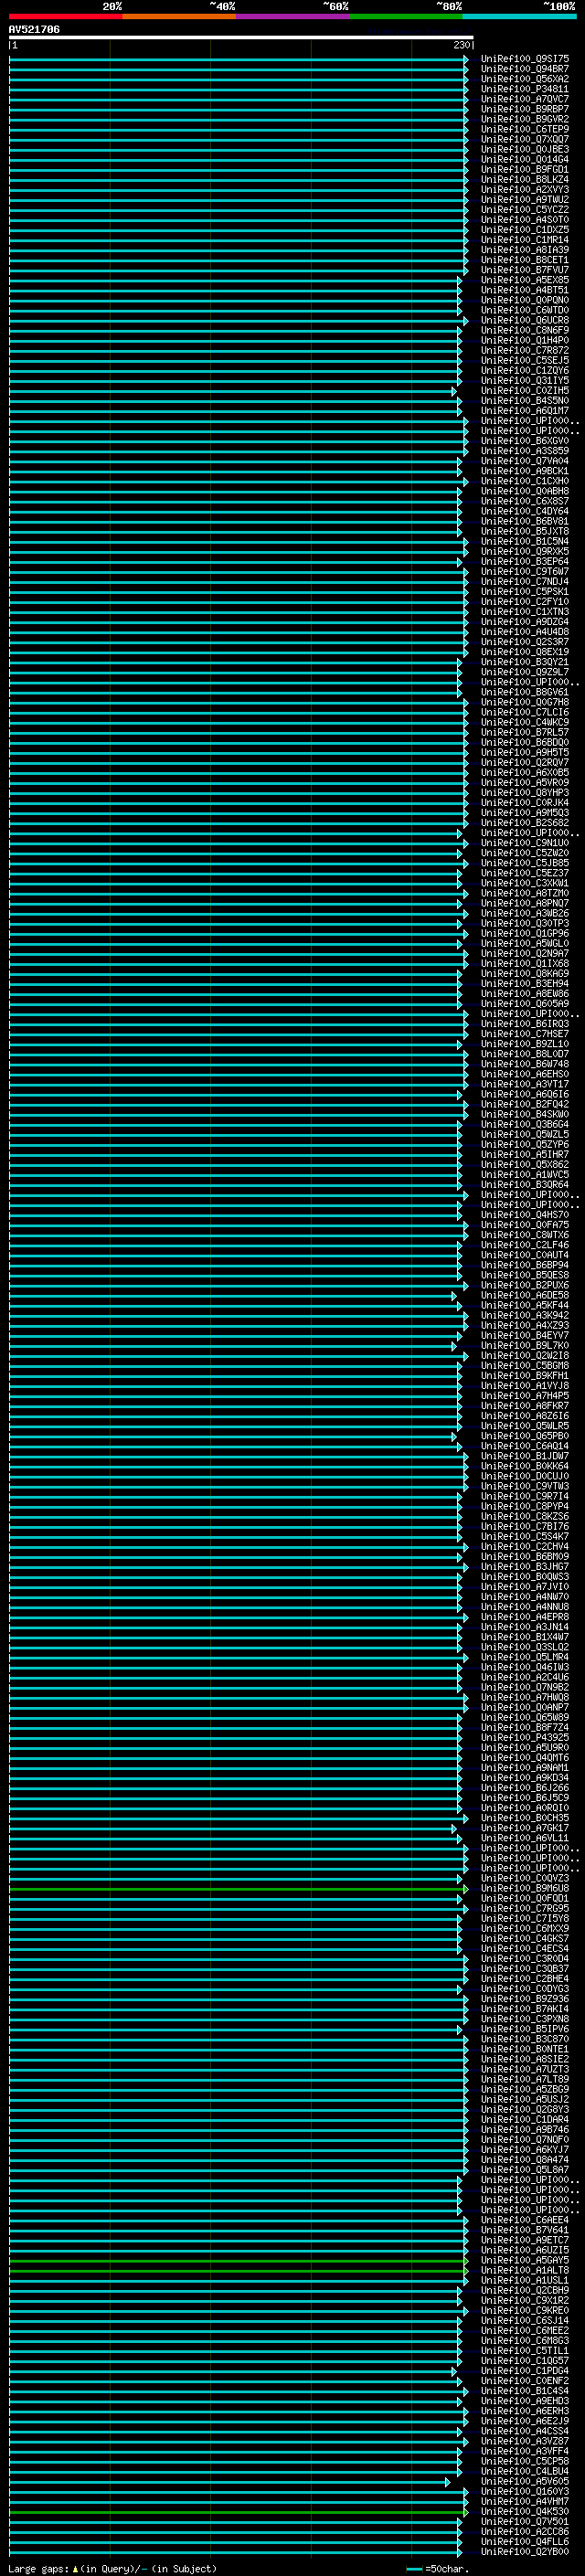
Task: Select hit UniRef100_B9KFH1
Action: pos(525,1375)
